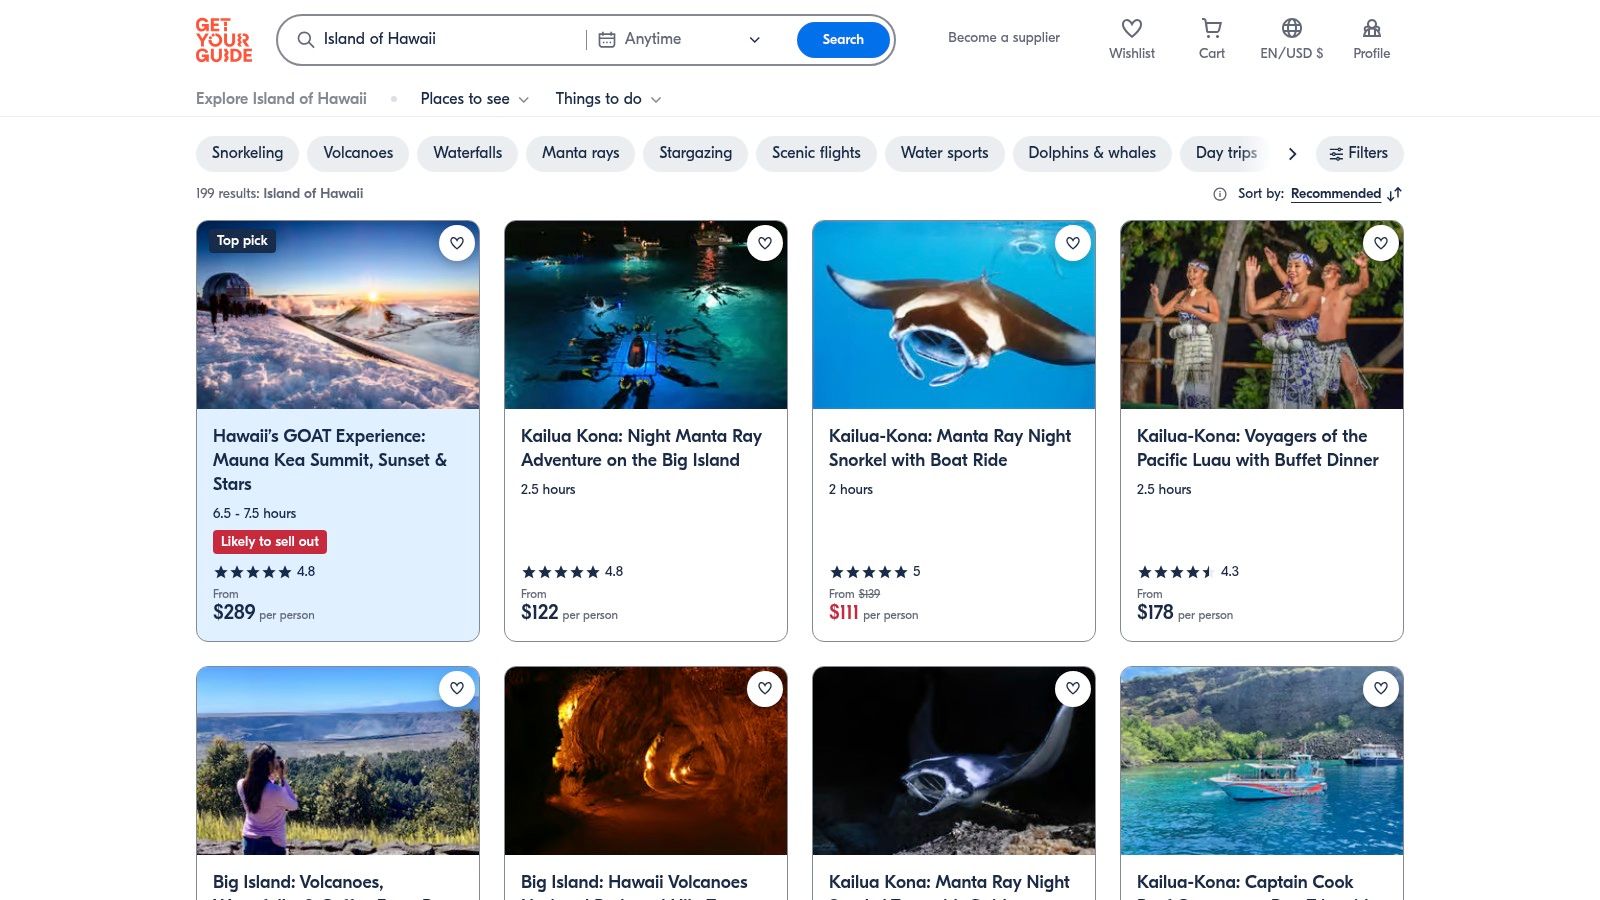Click the sort info circle icon
The image size is (1600, 900).
pyautogui.click(x=1219, y=194)
